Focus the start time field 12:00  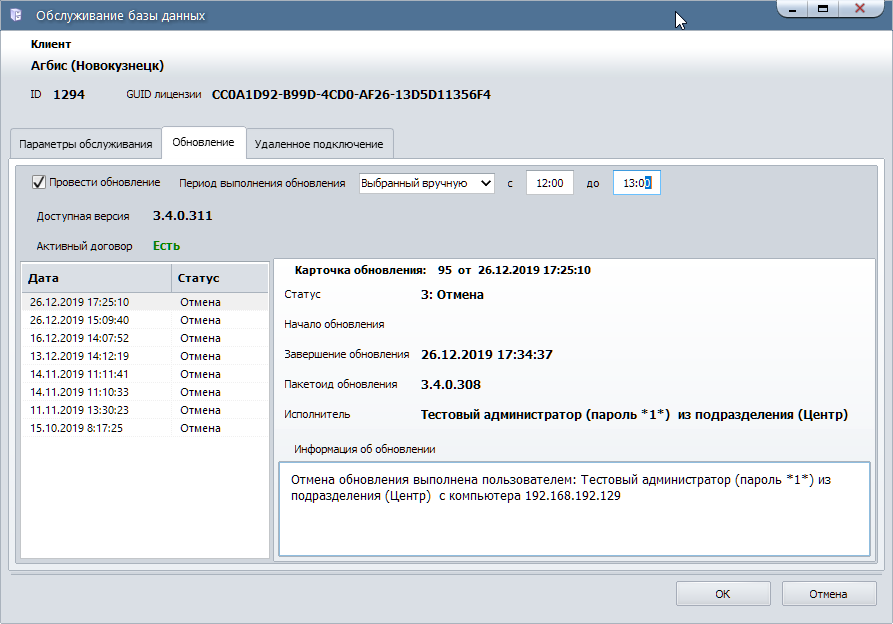click(550, 183)
